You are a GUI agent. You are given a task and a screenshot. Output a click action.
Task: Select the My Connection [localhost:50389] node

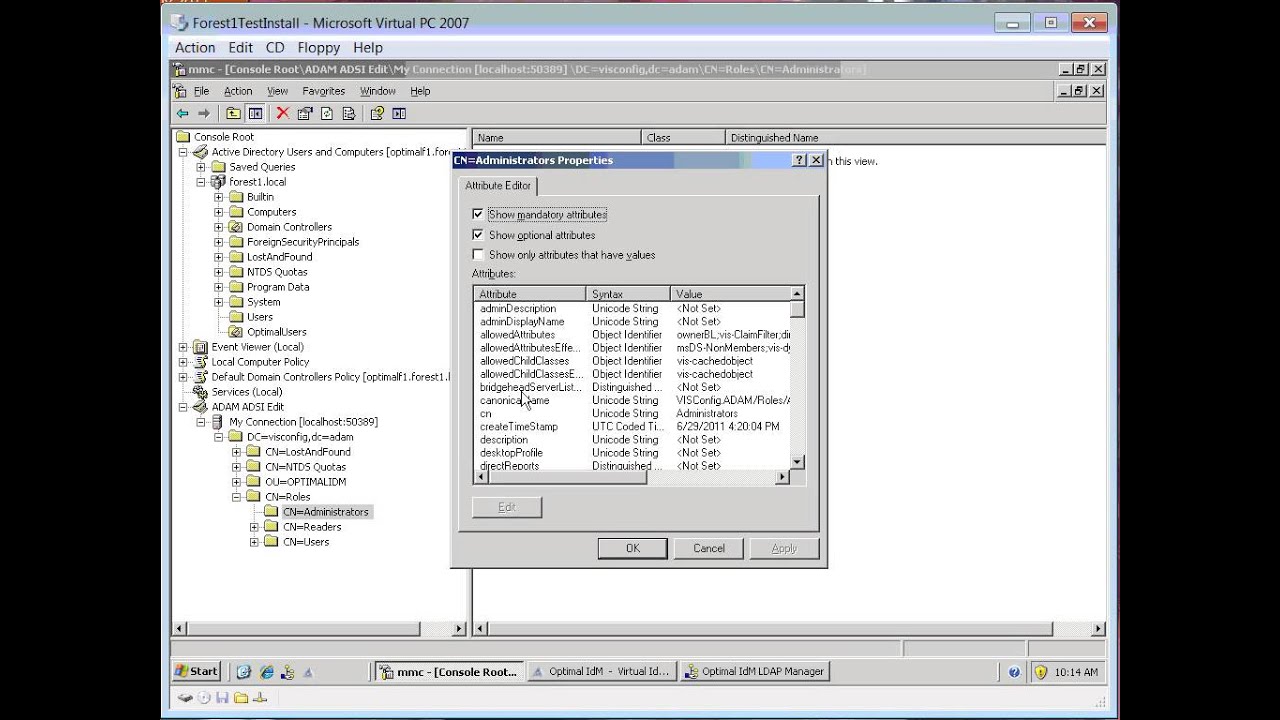point(303,422)
